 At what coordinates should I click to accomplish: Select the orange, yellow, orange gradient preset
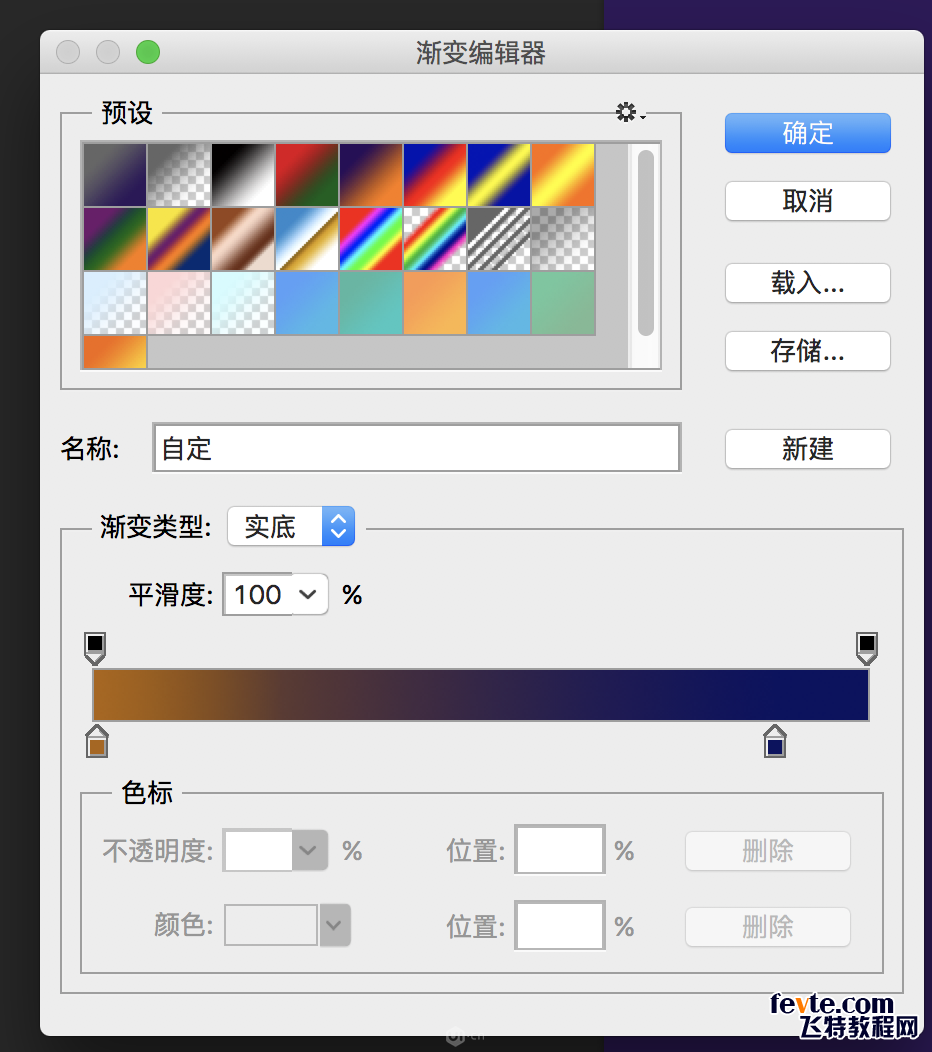(x=563, y=174)
